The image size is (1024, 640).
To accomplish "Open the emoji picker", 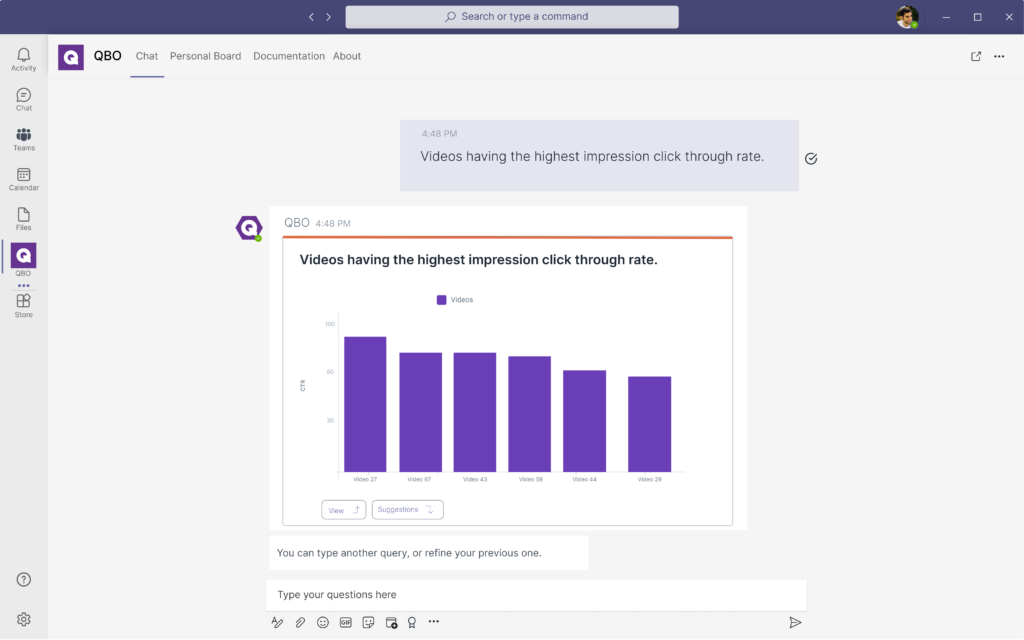I will coord(323,622).
